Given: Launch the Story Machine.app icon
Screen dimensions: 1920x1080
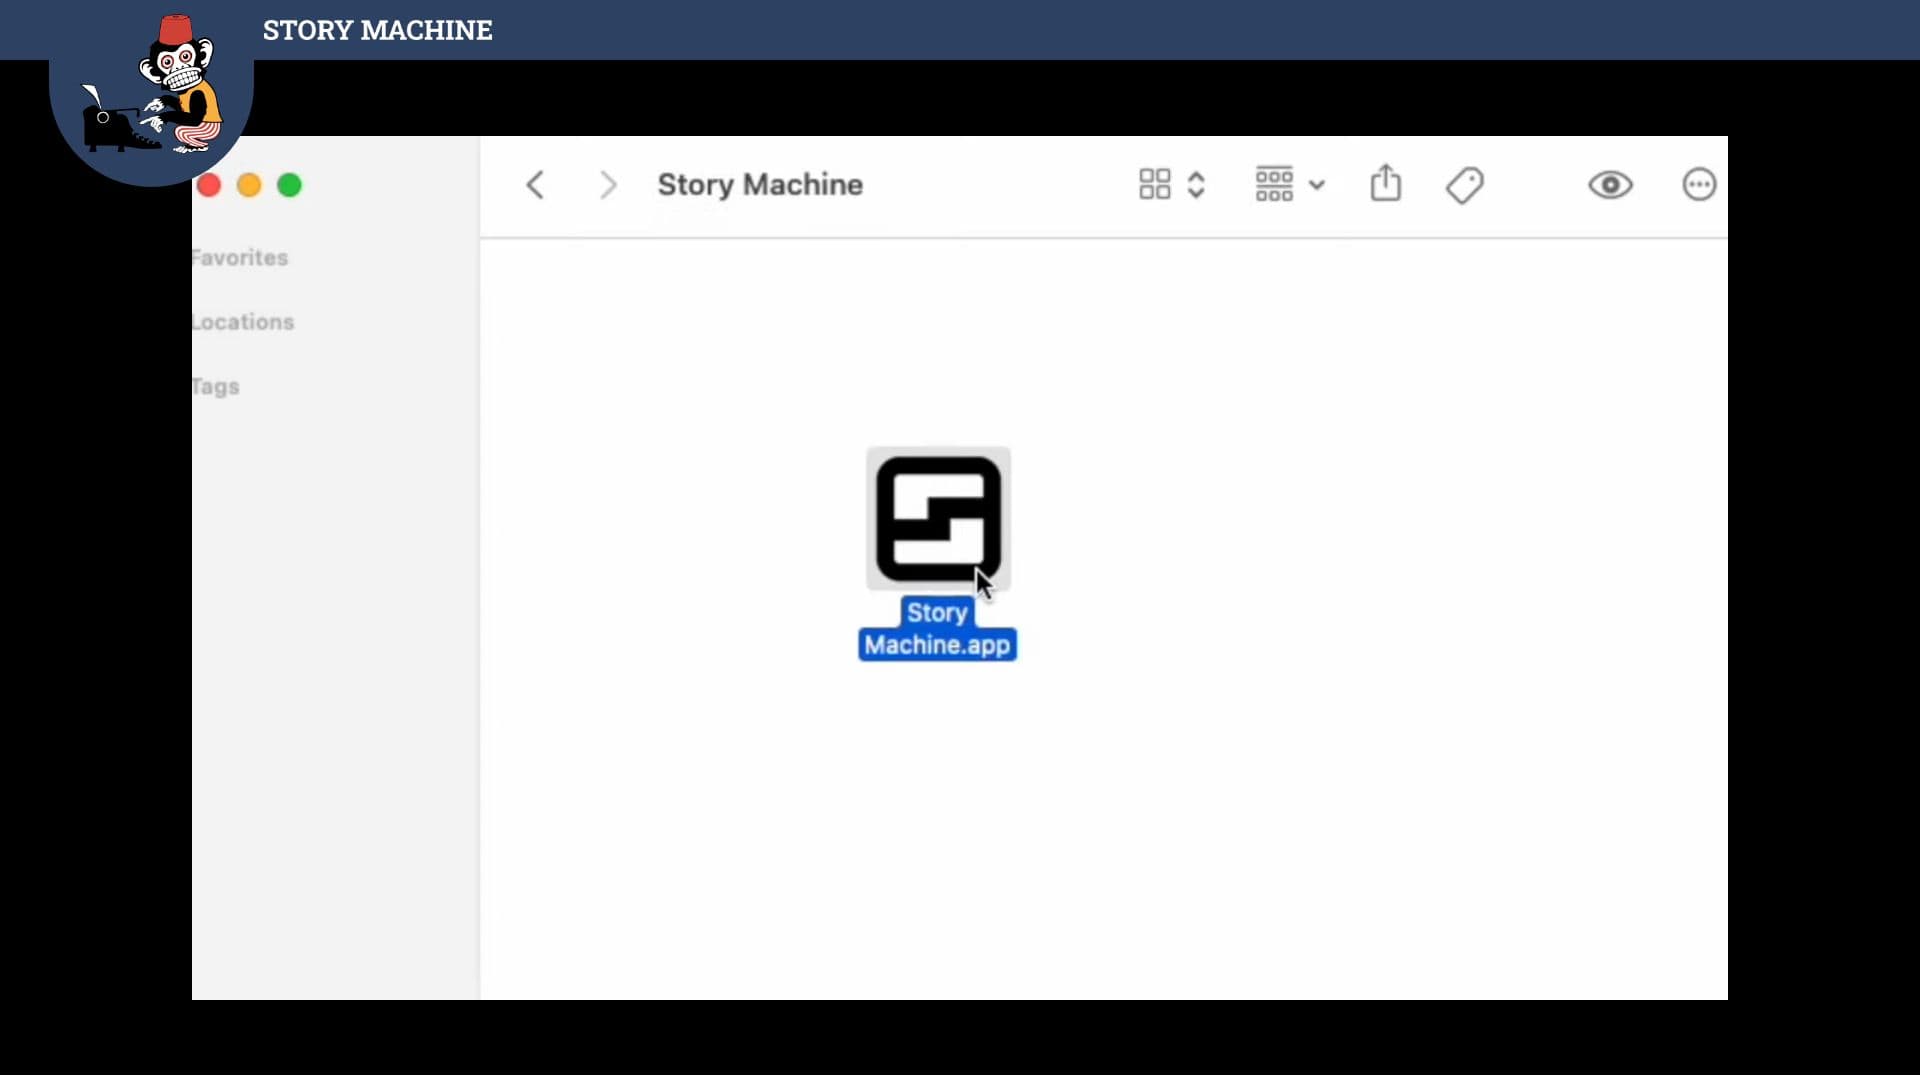Looking at the screenshot, I should [937, 518].
